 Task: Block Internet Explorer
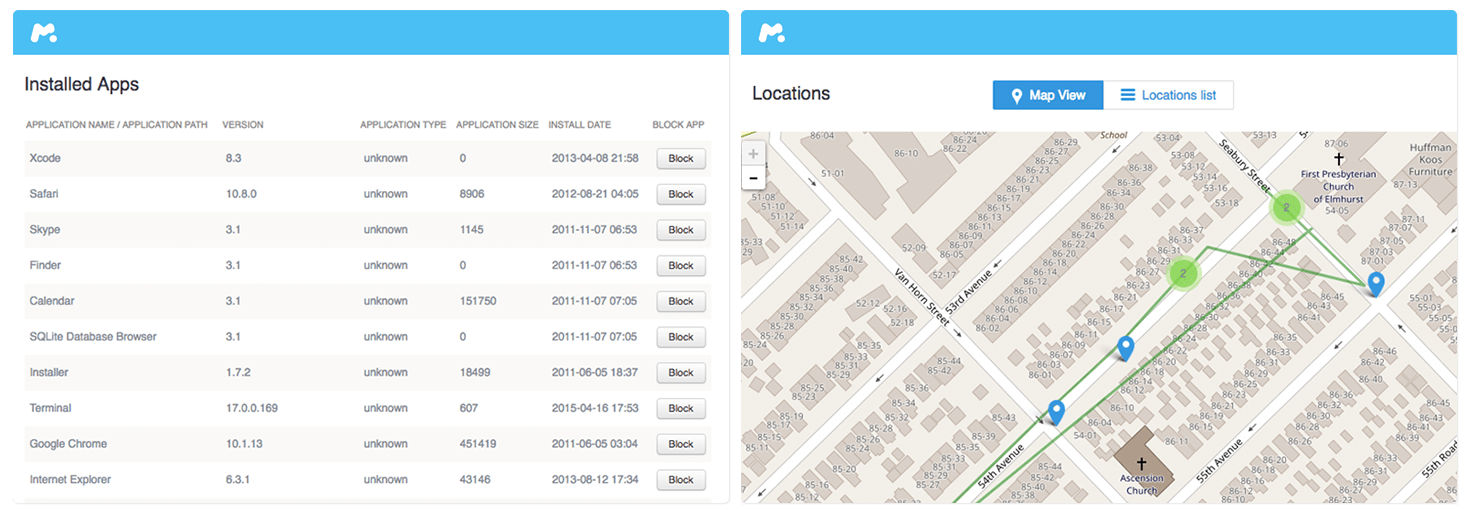point(680,480)
